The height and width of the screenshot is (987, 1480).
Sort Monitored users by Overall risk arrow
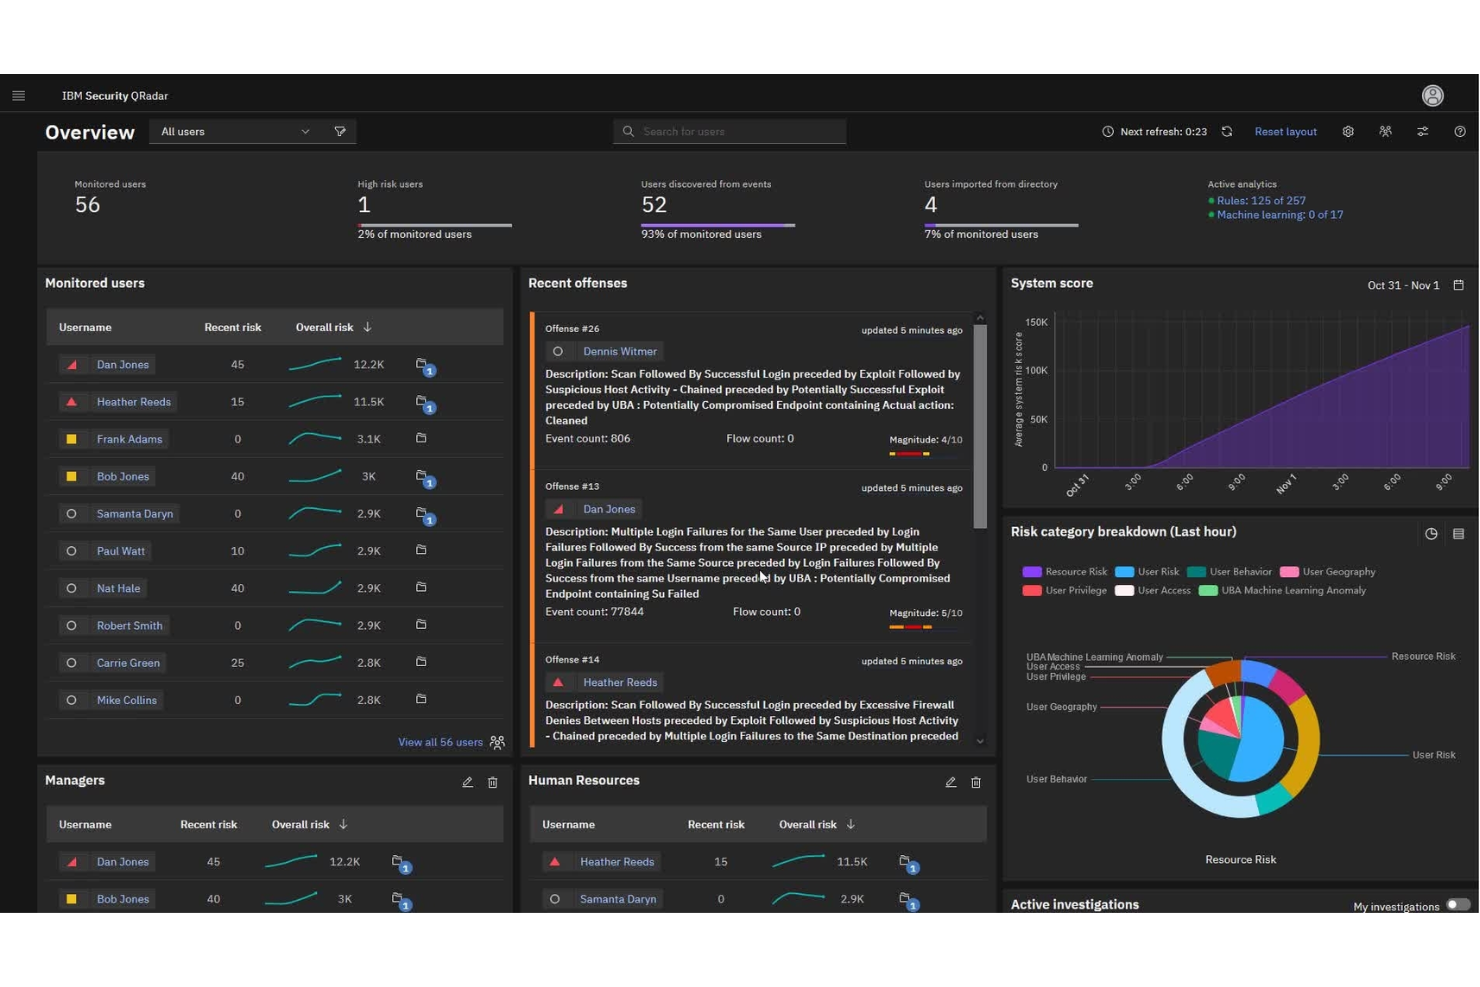coord(367,327)
